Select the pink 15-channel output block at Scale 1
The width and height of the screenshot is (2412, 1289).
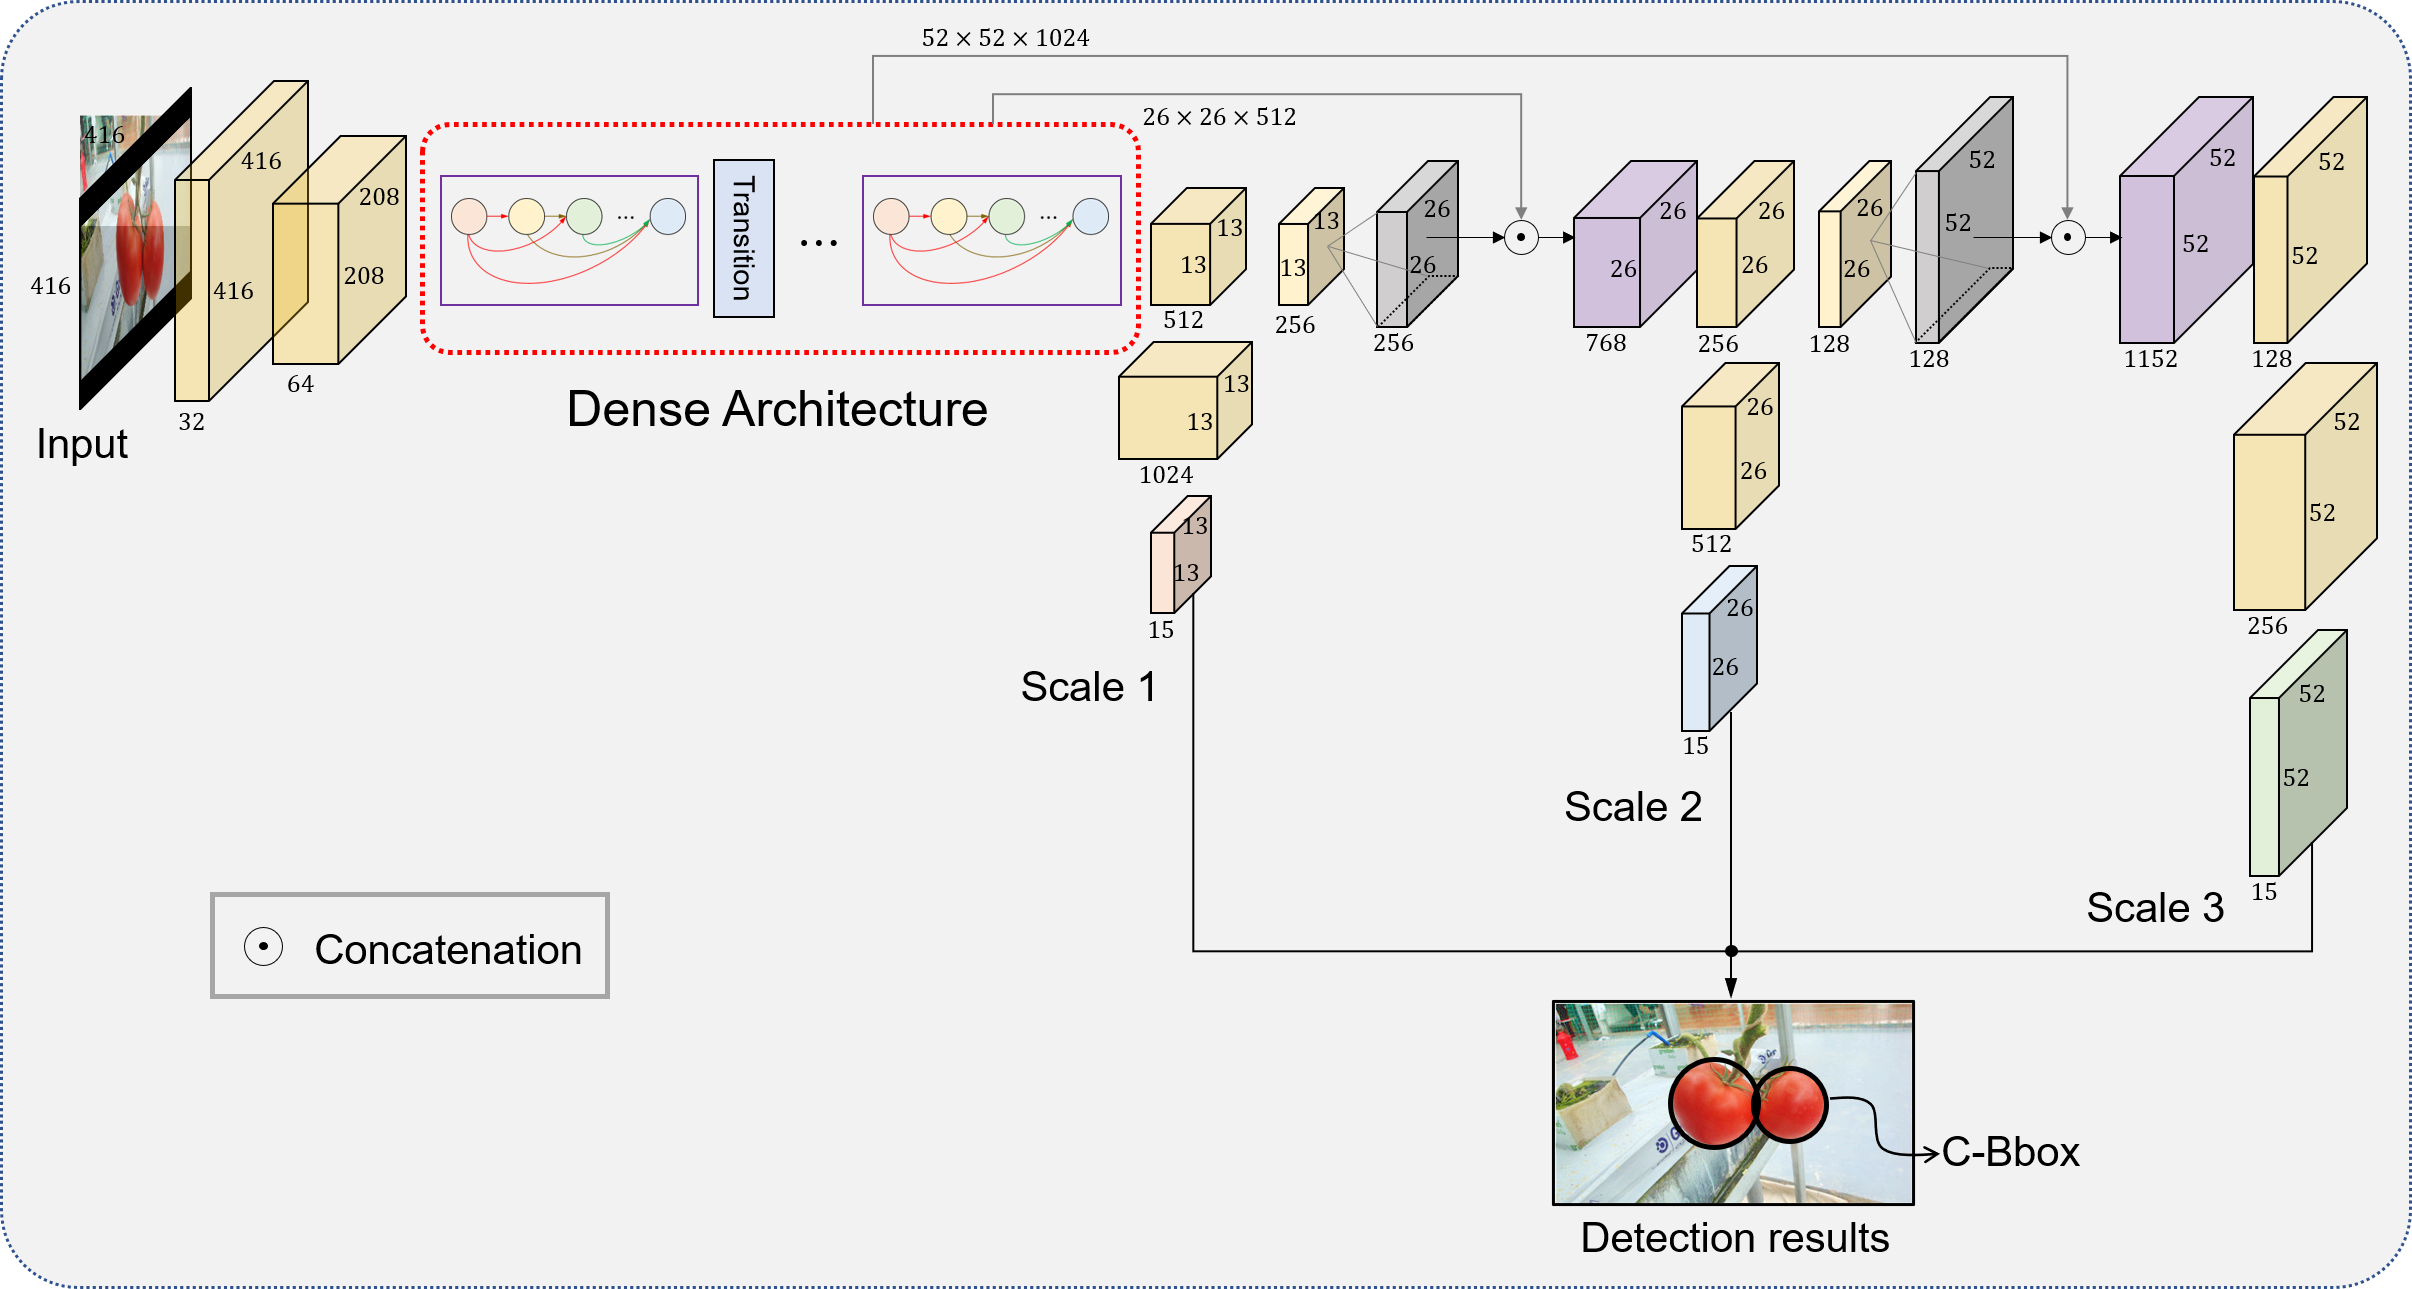[x=1180, y=554]
